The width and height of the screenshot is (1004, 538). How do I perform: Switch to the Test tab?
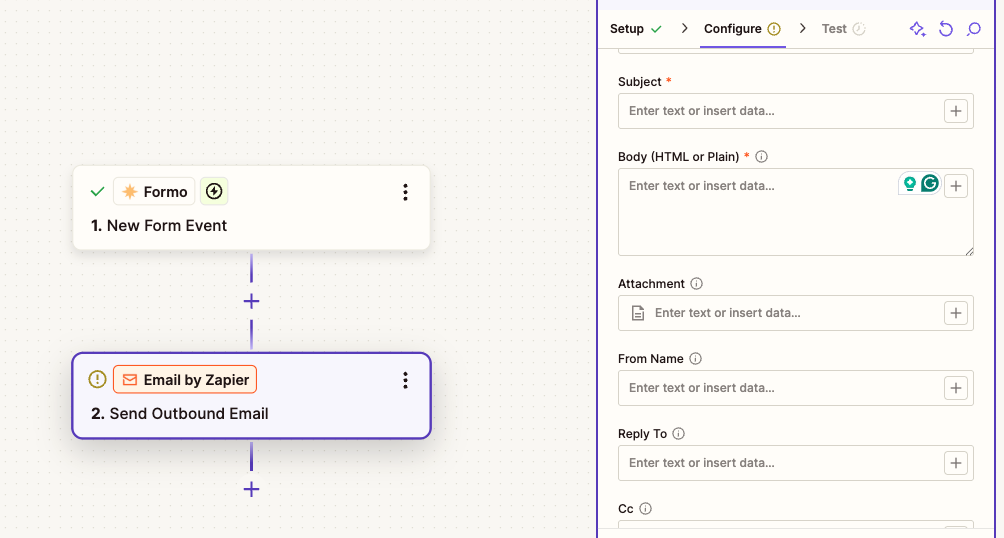(843, 29)
